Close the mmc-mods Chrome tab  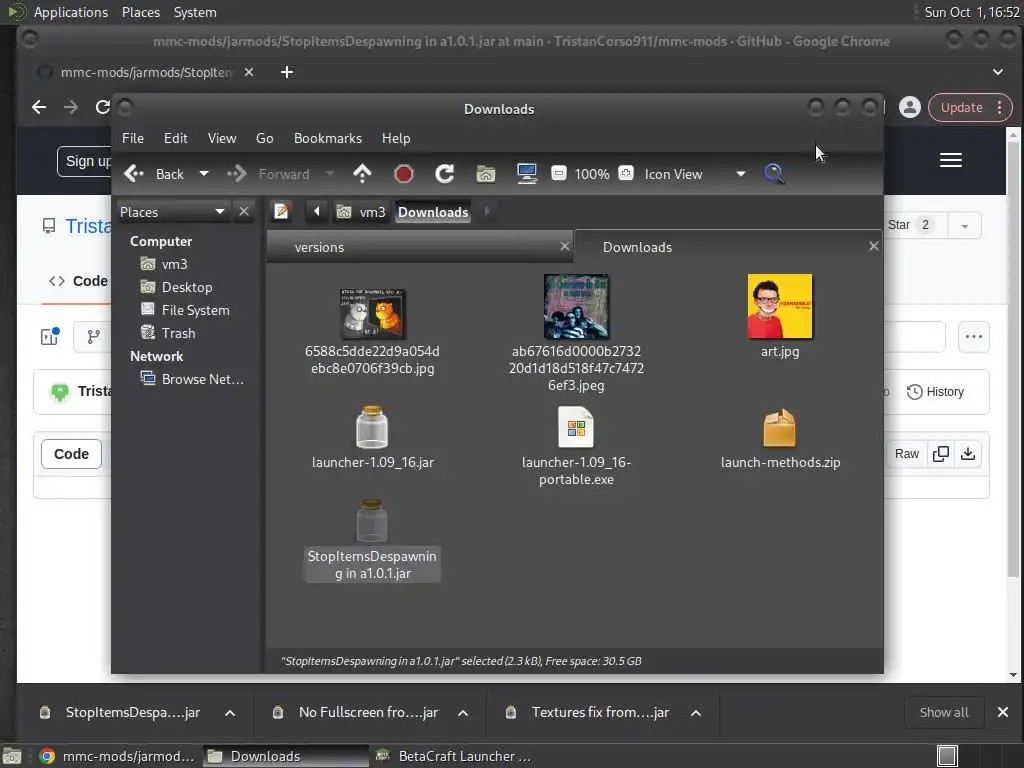[x=249, y=72]
